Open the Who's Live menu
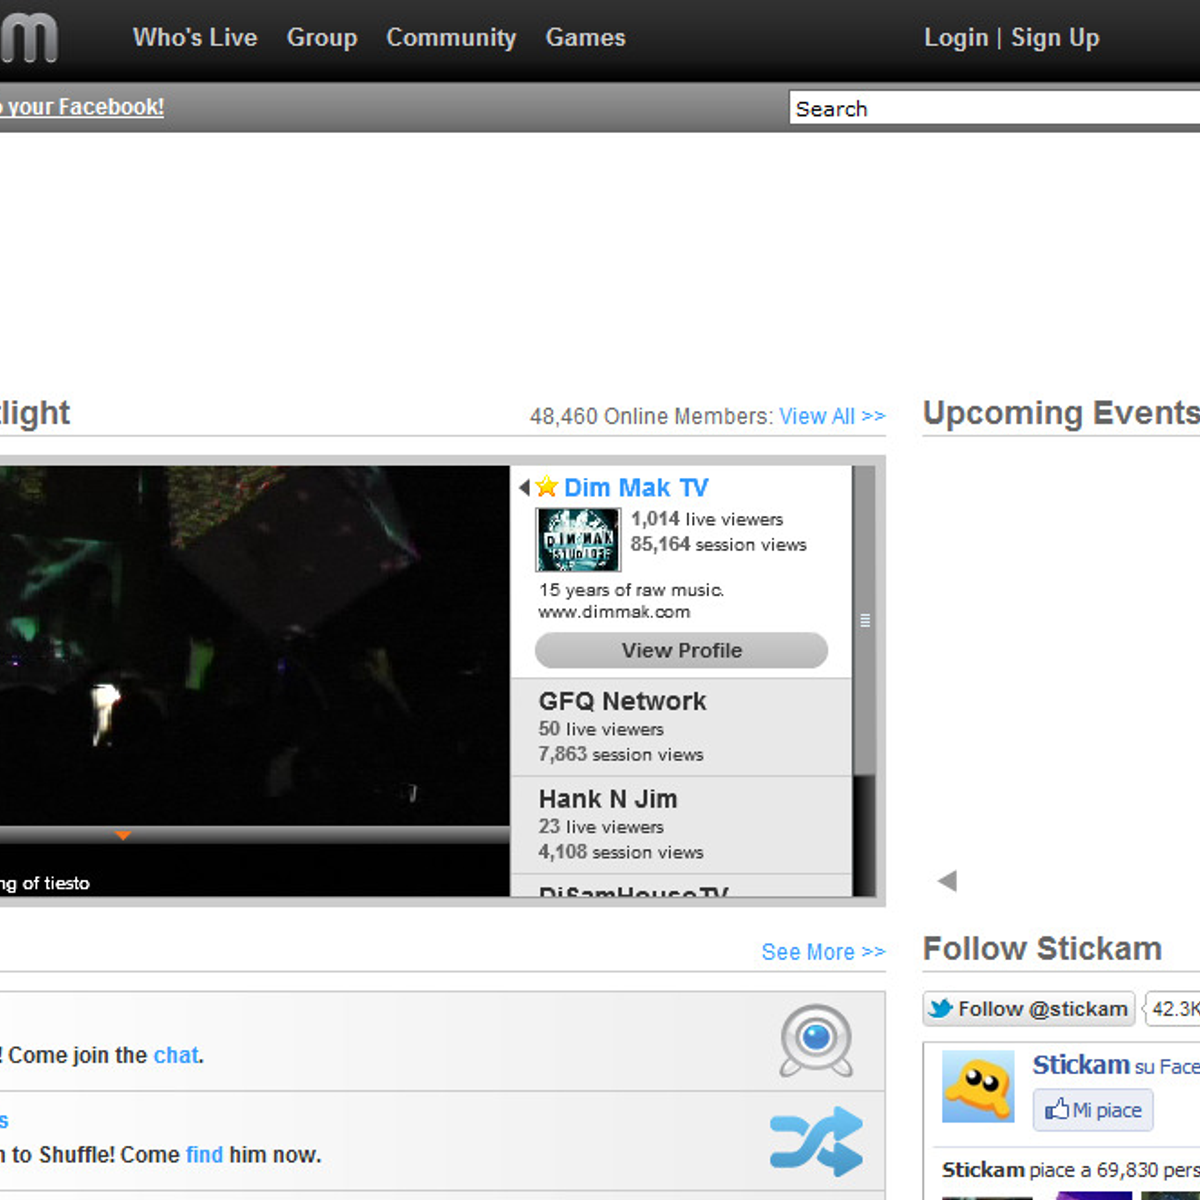1200x1200 pixels. (x=195, y=38)
